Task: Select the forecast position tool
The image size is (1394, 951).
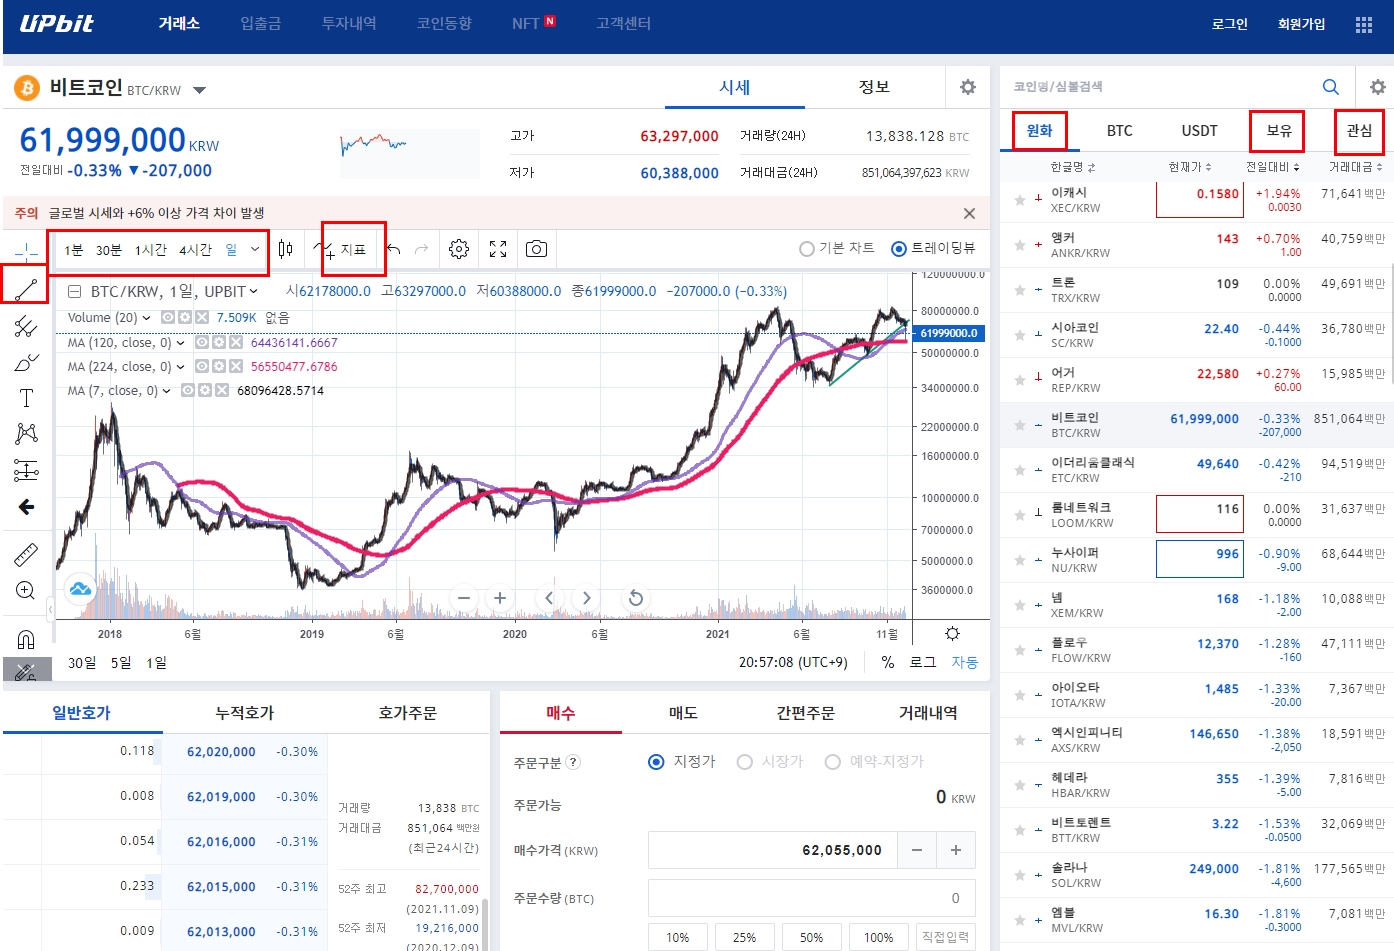Action: (26, 470)
